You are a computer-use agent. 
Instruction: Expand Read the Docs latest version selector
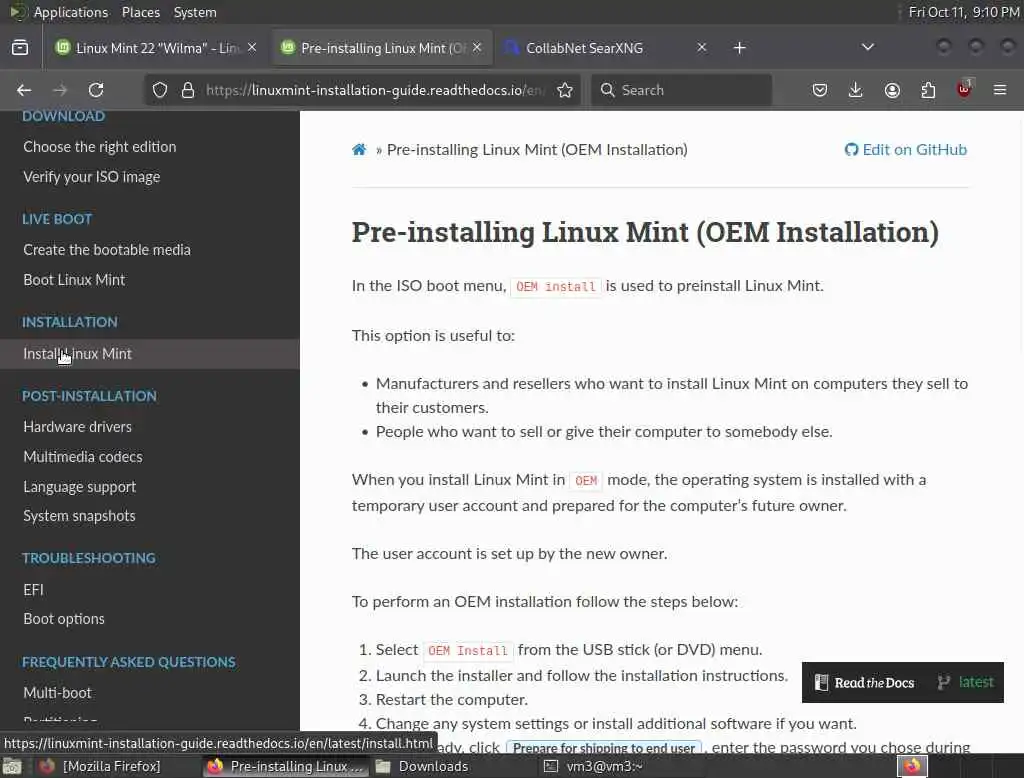pos(965,683)
